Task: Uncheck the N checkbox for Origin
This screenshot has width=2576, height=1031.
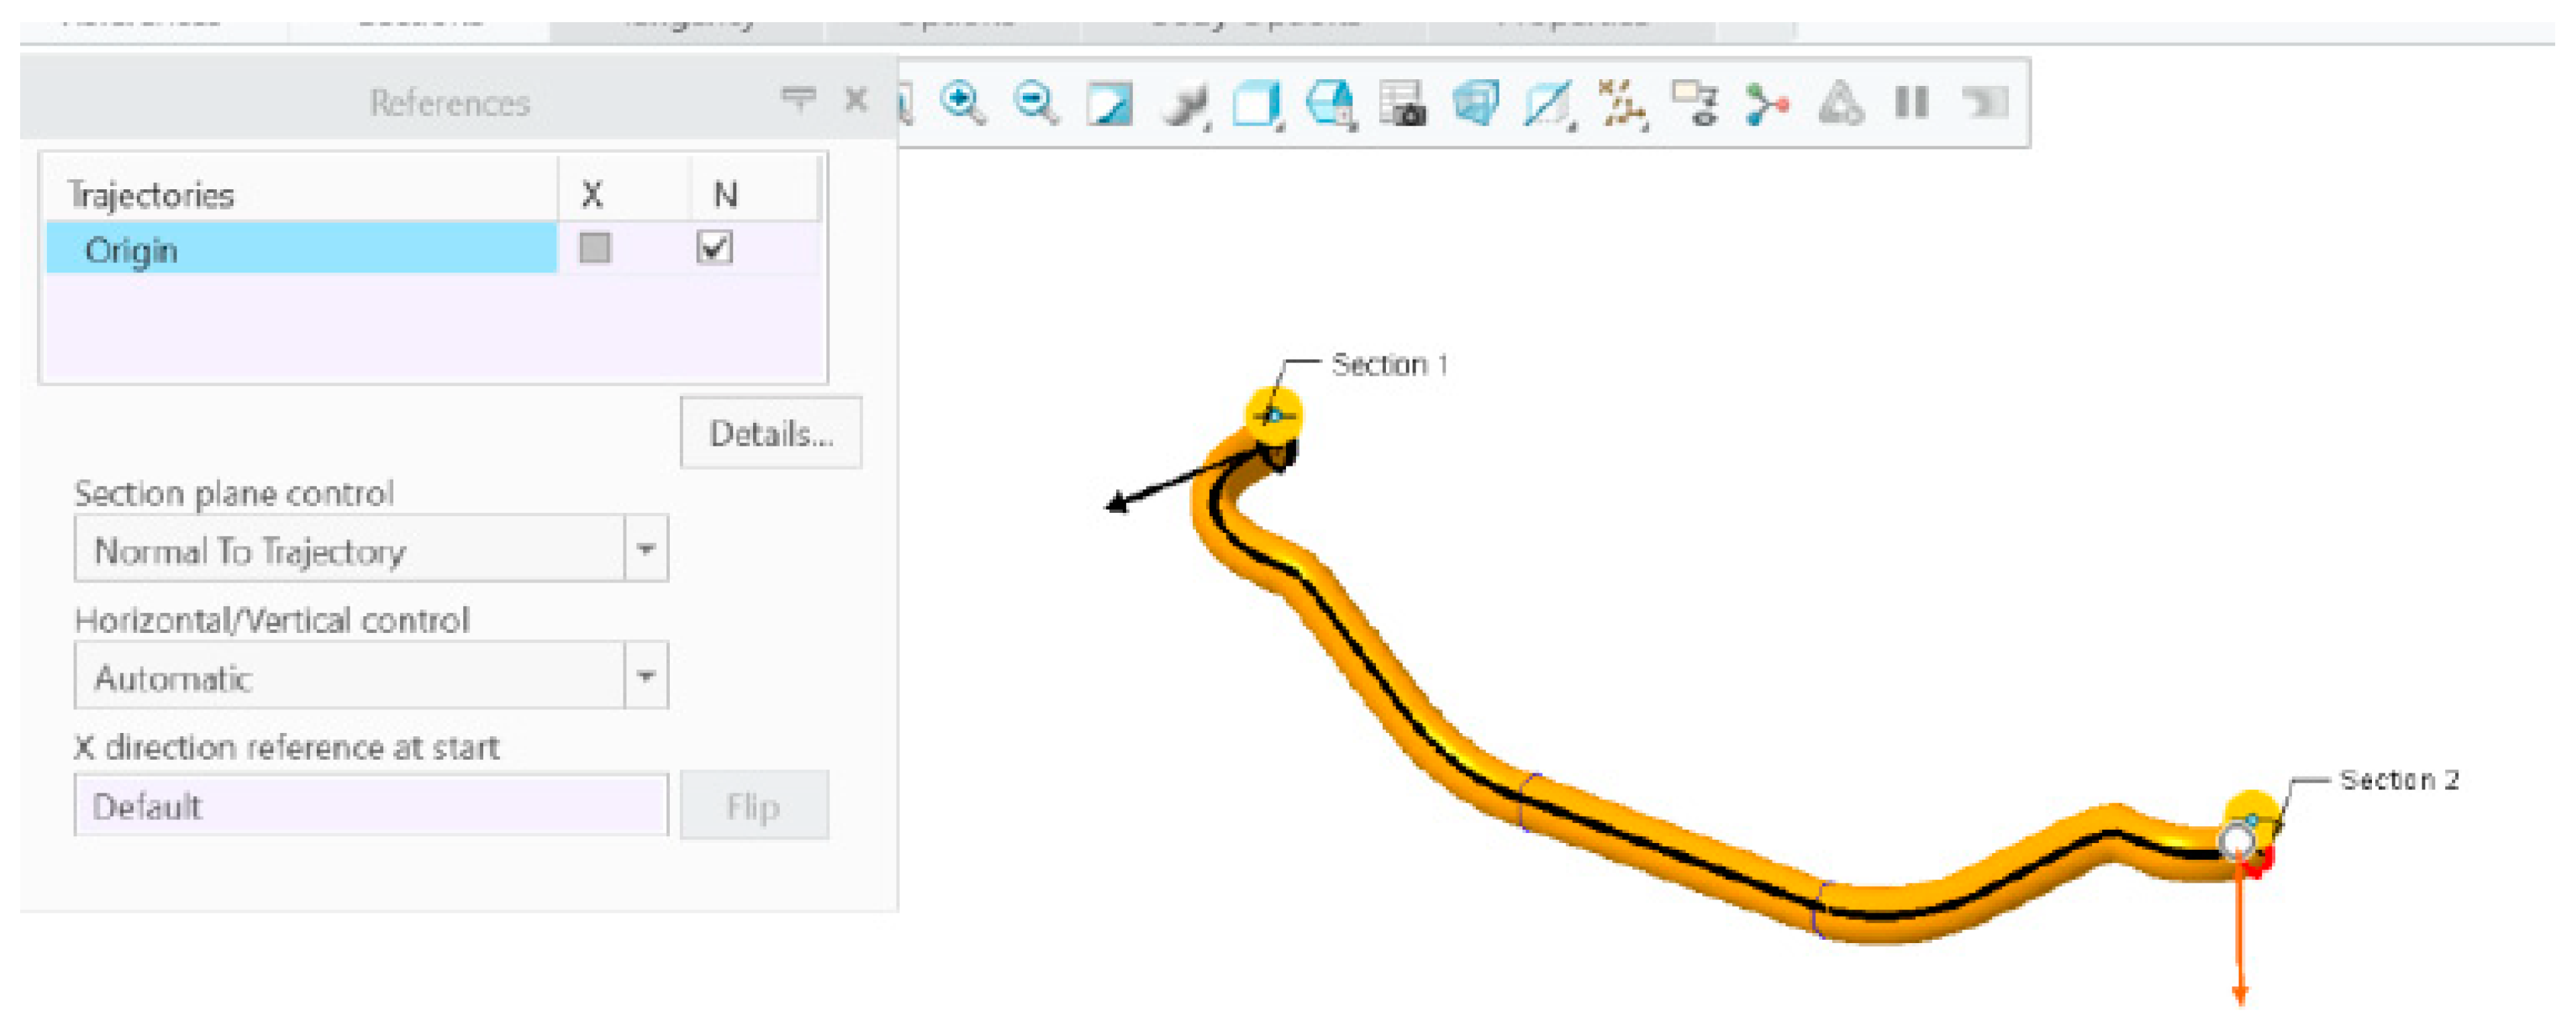Action: click(714, 247)
